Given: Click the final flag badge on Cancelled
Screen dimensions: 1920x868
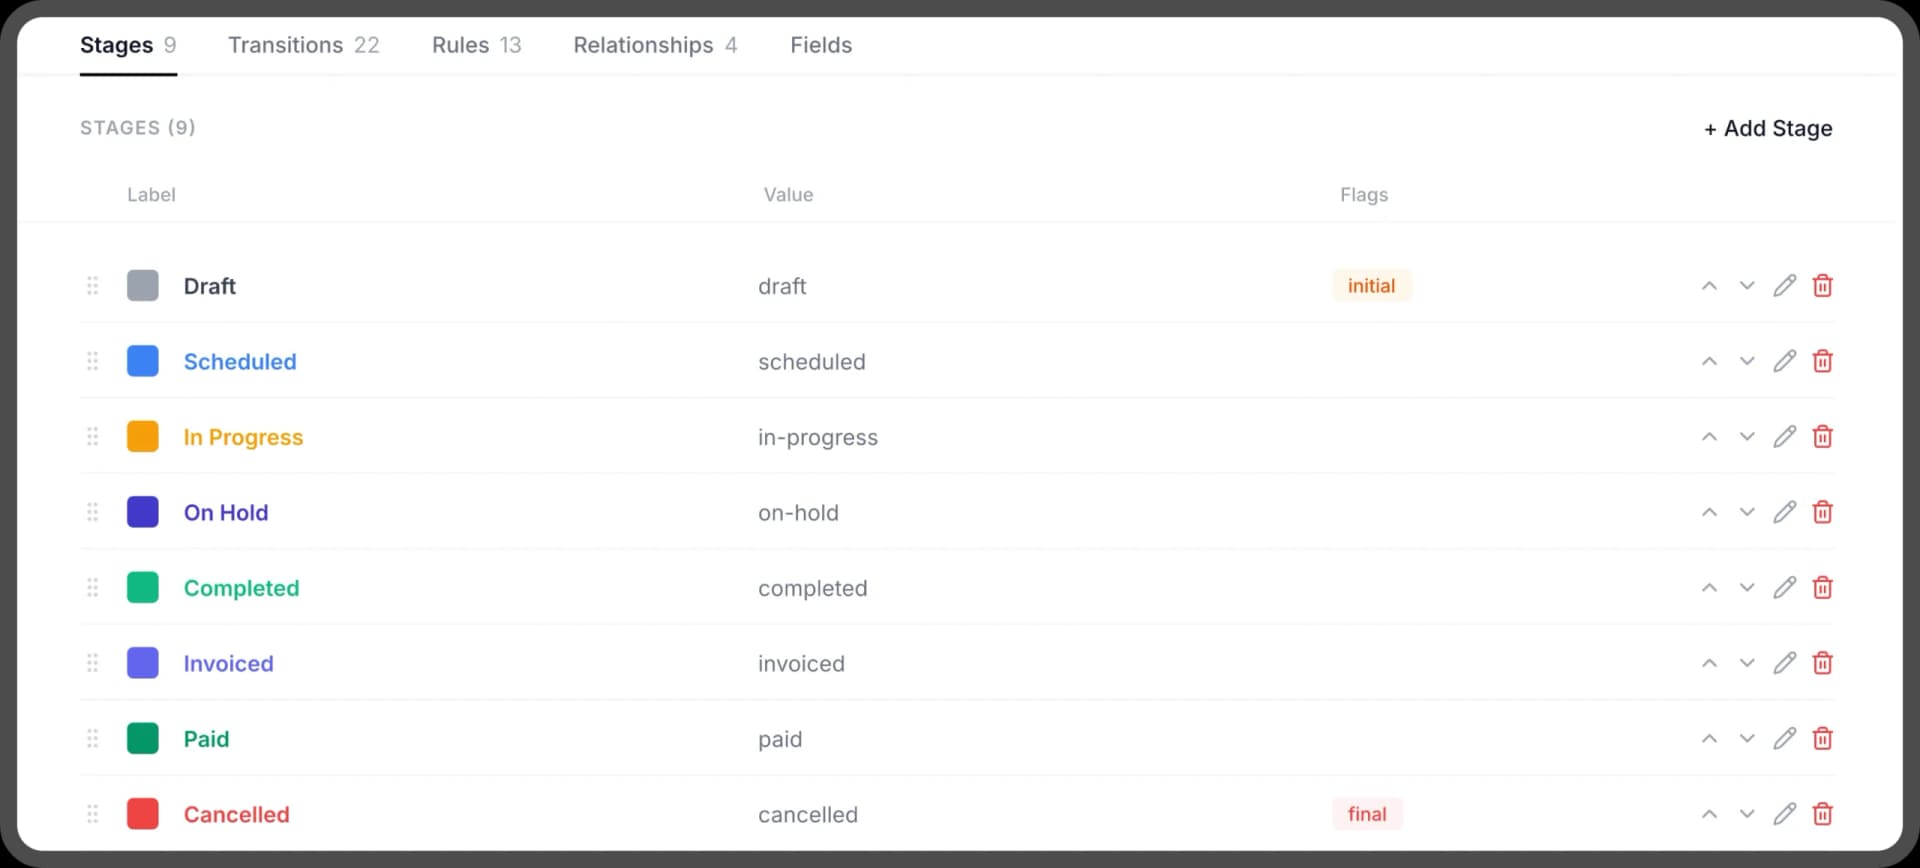Looking at the screenshot, I should tap(1366, 814).
